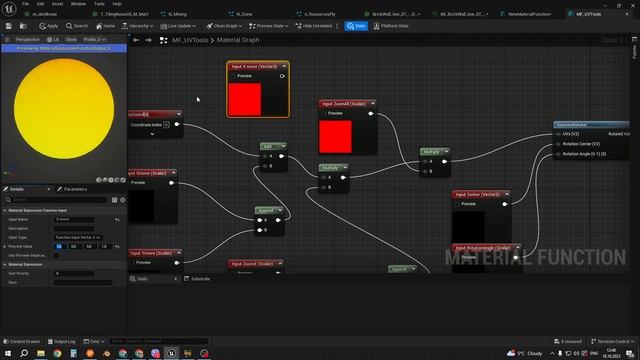Open the Preview State dropdown

click(x=269, y=26)
